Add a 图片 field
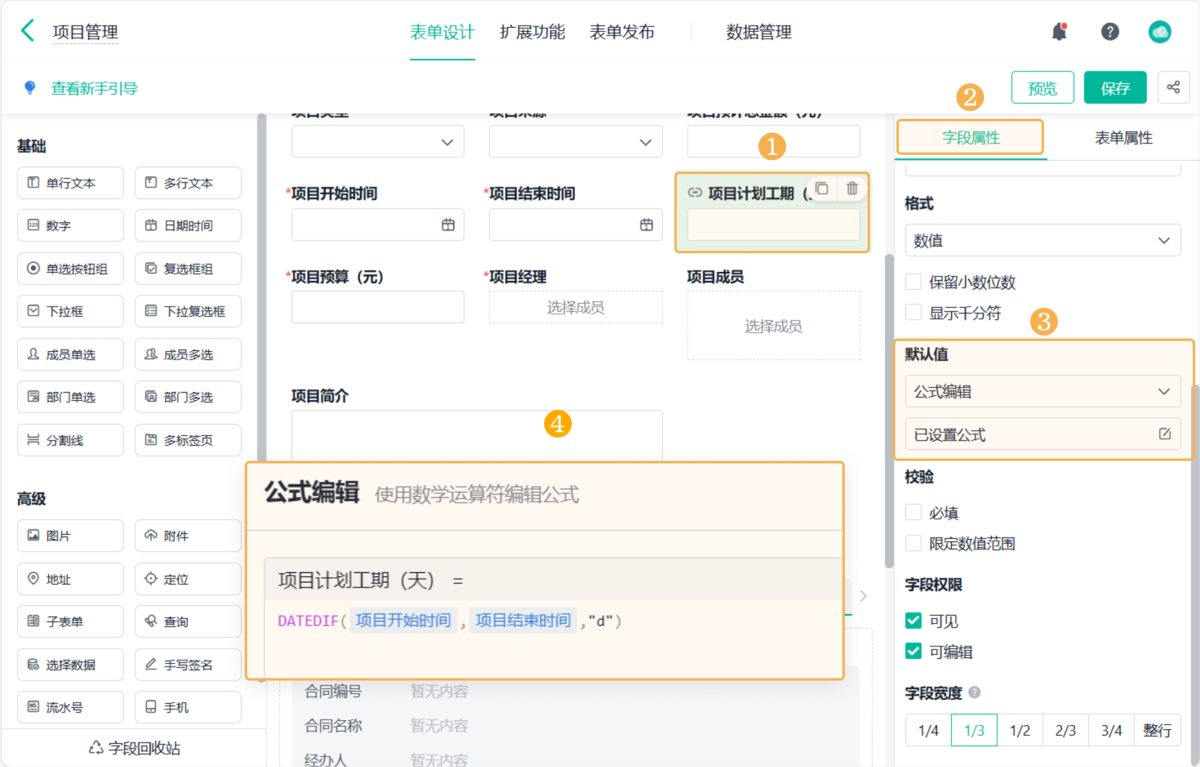This screenshot has height=767, width=1200. [x=70, y=536]
